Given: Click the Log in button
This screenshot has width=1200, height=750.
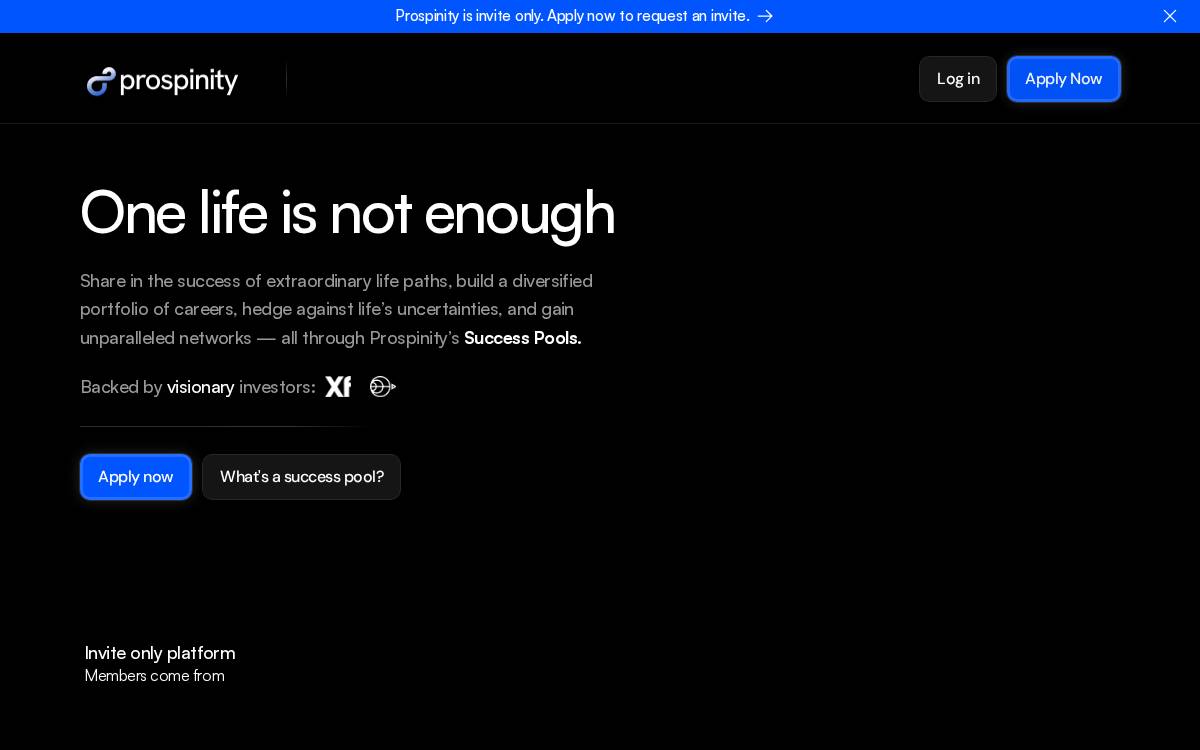Looking at the screenshot, I should point(958,79).
